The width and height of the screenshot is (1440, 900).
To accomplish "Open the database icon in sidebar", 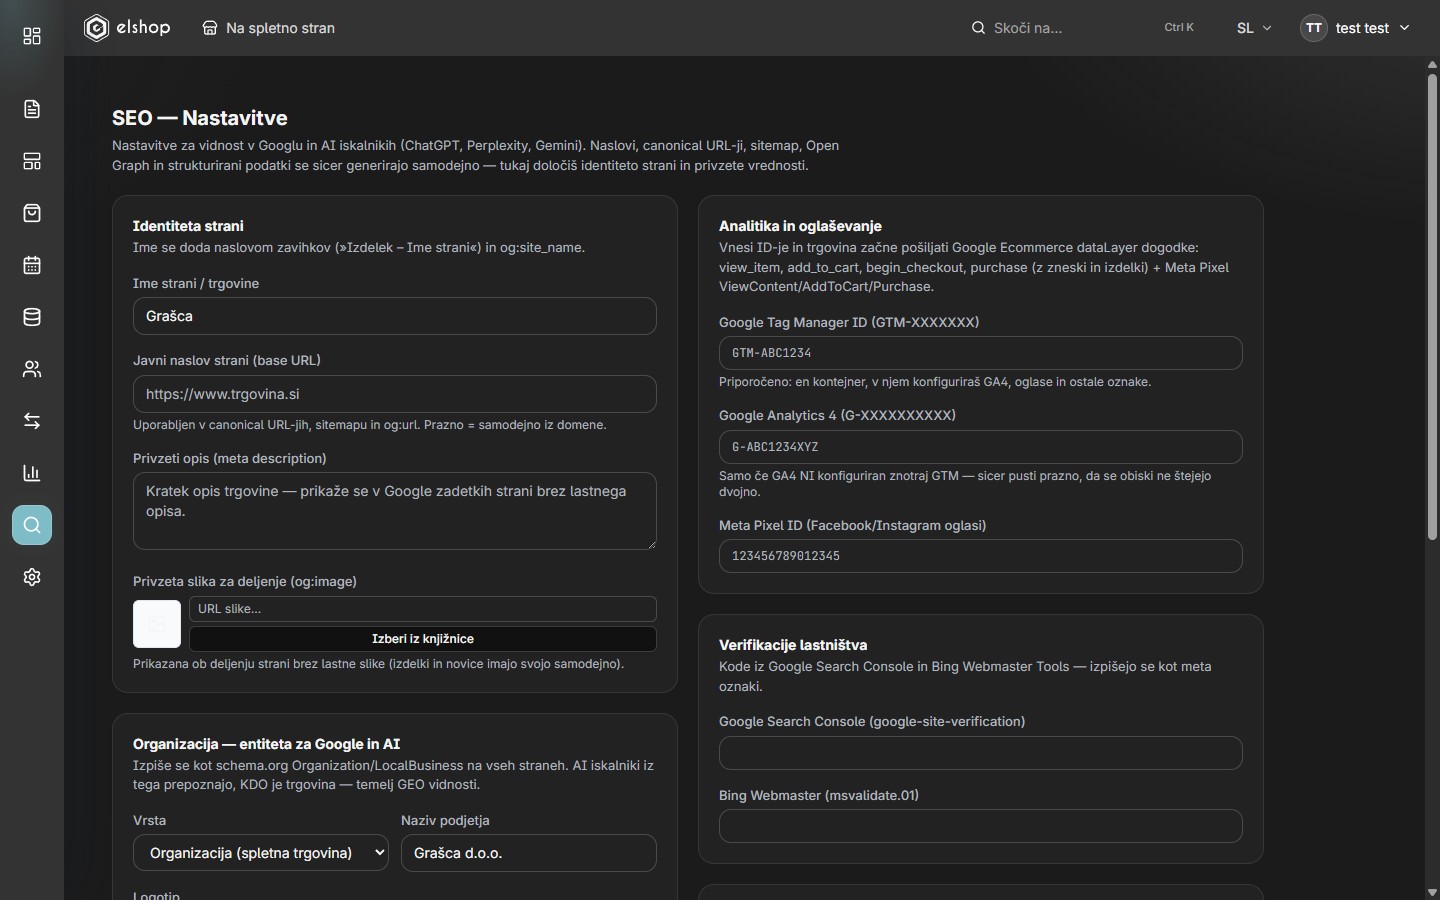I will point(32,317).
